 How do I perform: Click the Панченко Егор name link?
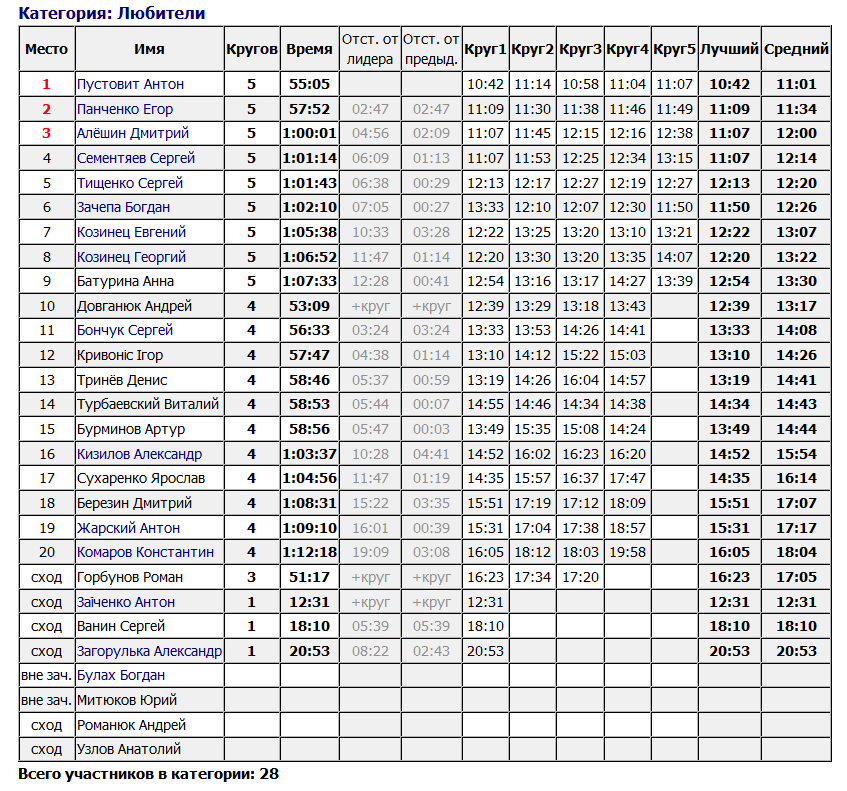(x=125, y=109)
